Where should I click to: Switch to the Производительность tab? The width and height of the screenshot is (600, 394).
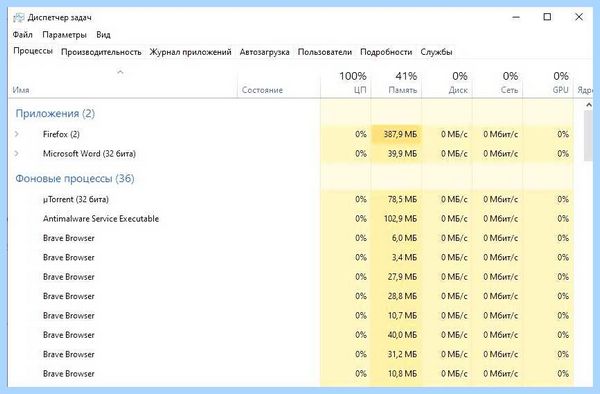(x=101, y=52)
